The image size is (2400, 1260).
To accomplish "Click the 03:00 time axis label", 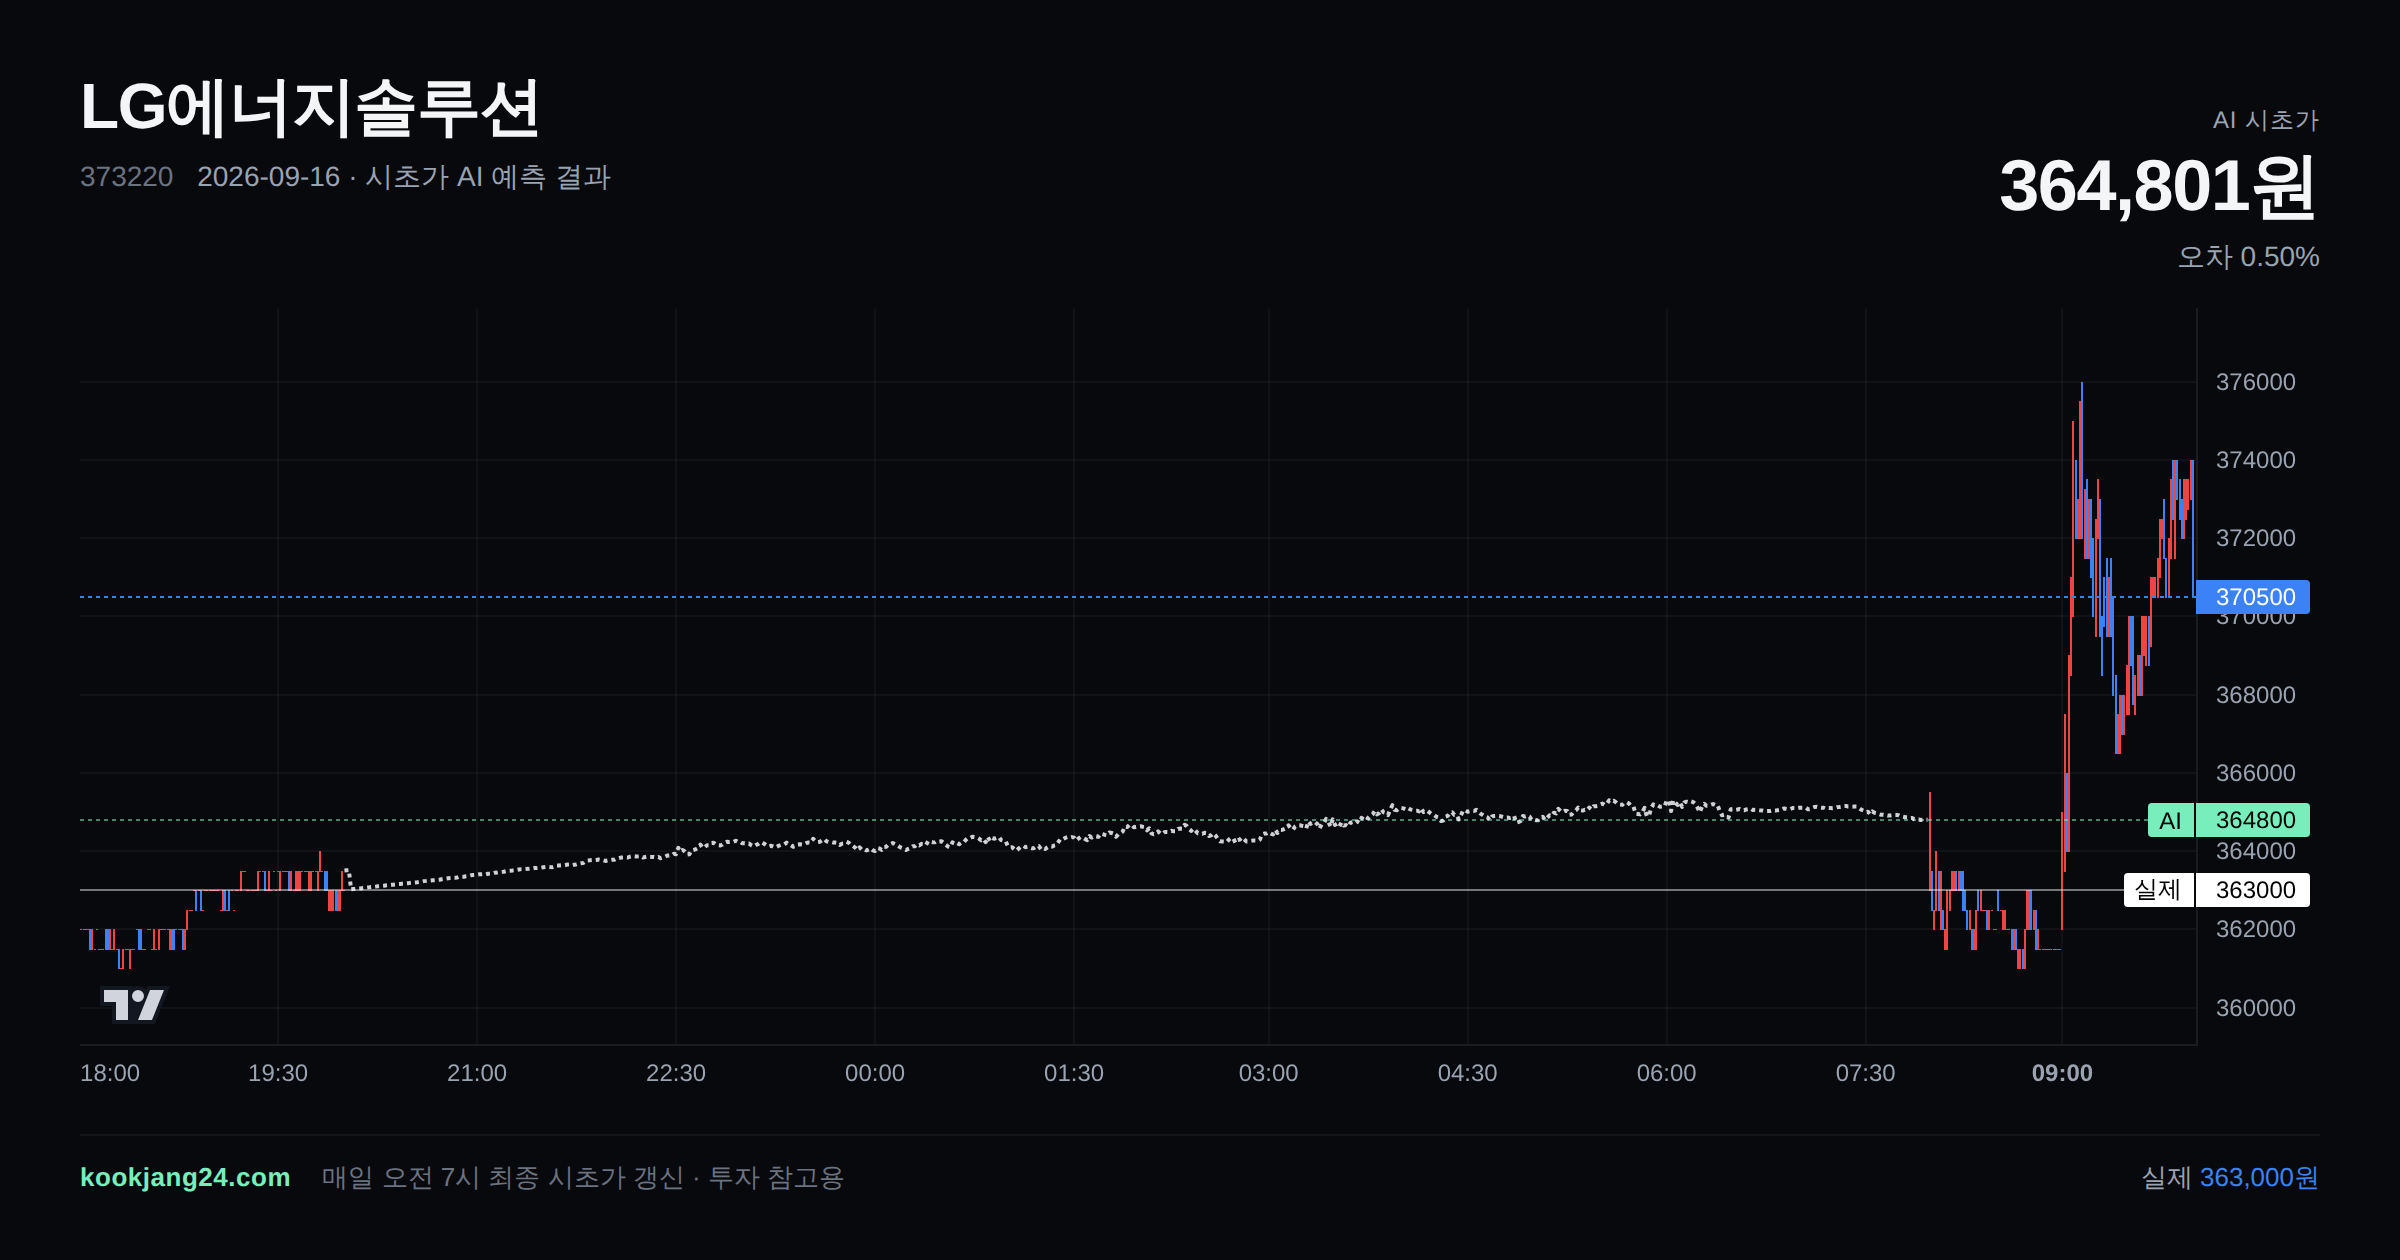I will (1269, 1073).
